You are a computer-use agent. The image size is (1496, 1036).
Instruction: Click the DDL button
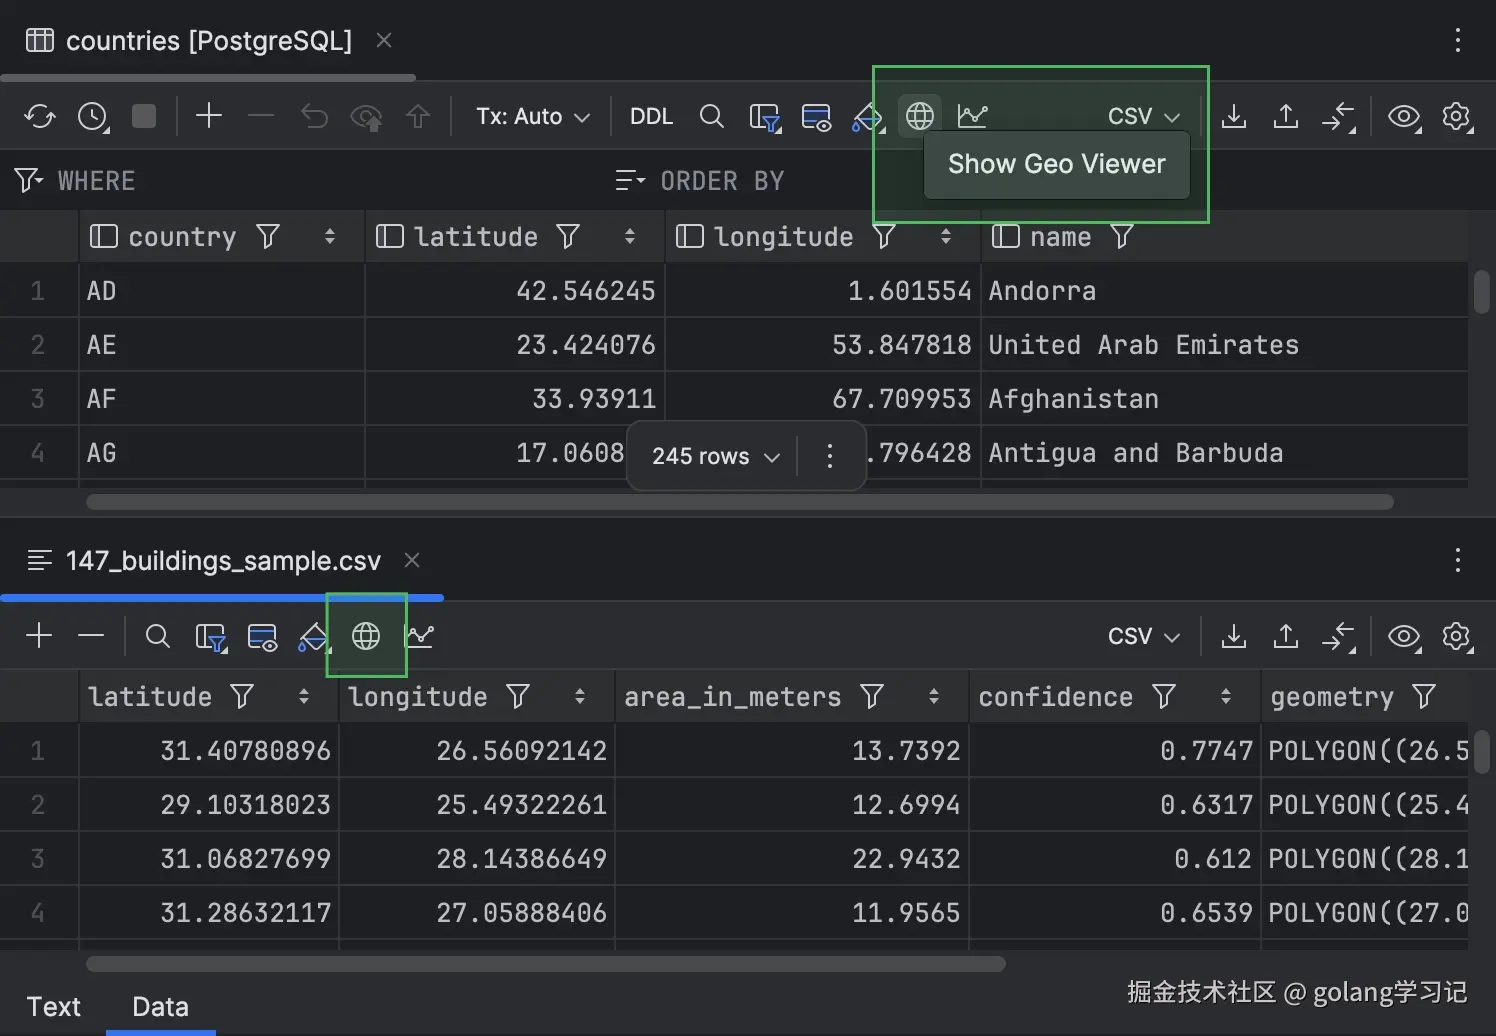[x=651, y=117]
